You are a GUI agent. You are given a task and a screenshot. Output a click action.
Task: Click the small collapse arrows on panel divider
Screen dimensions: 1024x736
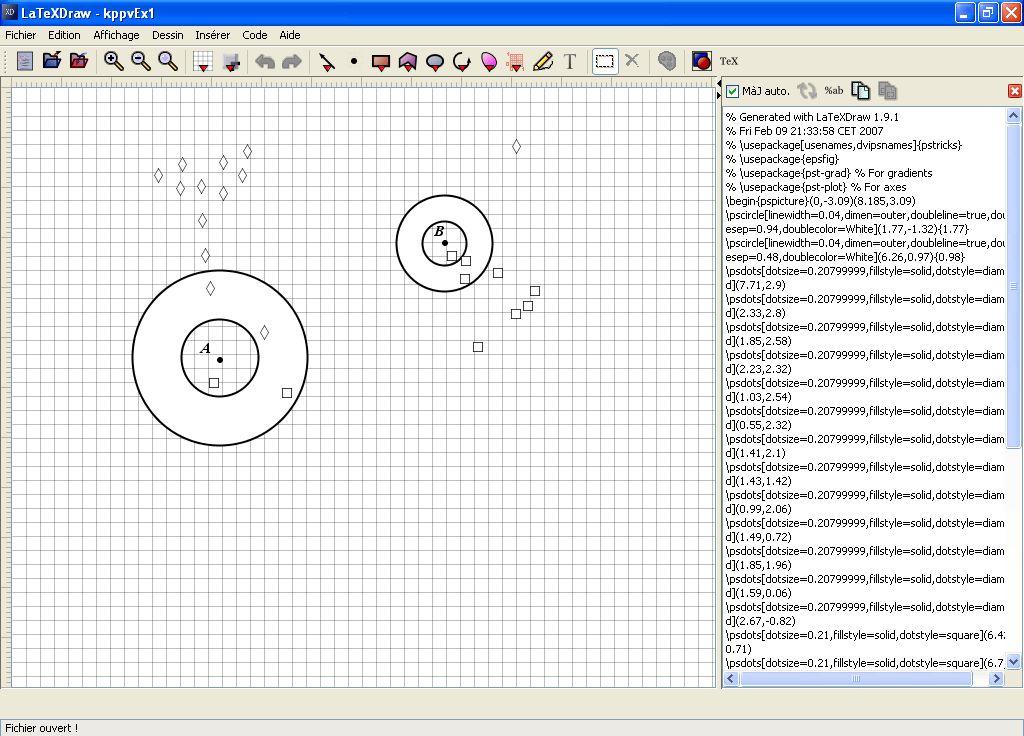click(x=719, y=89)
